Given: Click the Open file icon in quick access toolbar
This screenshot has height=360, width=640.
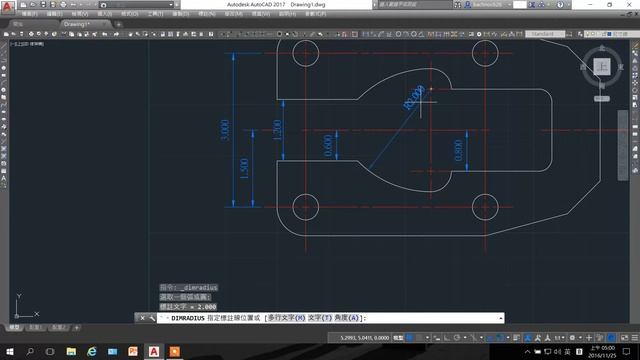Looking at the screenshot, I should (x=33, y=5).
